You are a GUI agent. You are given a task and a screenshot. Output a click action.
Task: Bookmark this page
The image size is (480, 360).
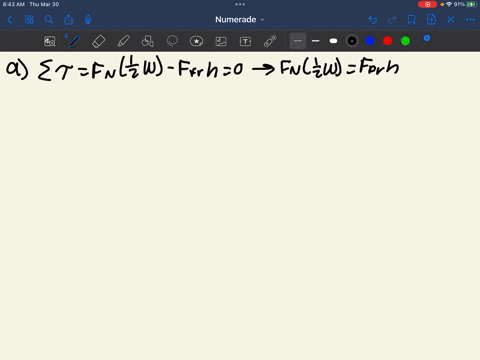coord(412,20)
